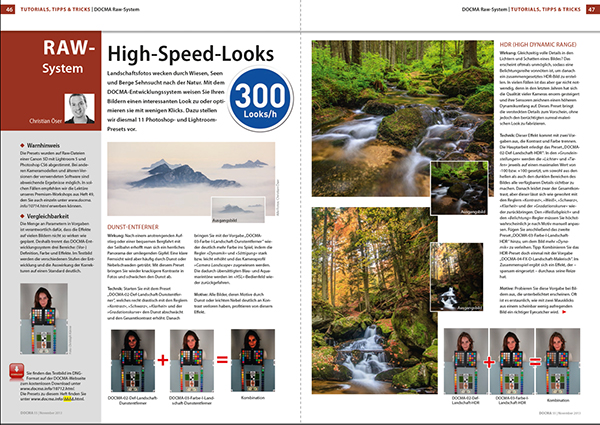600x425 pixels.
Task: Click the right page TUTORIALS, TIPPS & TRICKS header
Action: pos(546,9)
